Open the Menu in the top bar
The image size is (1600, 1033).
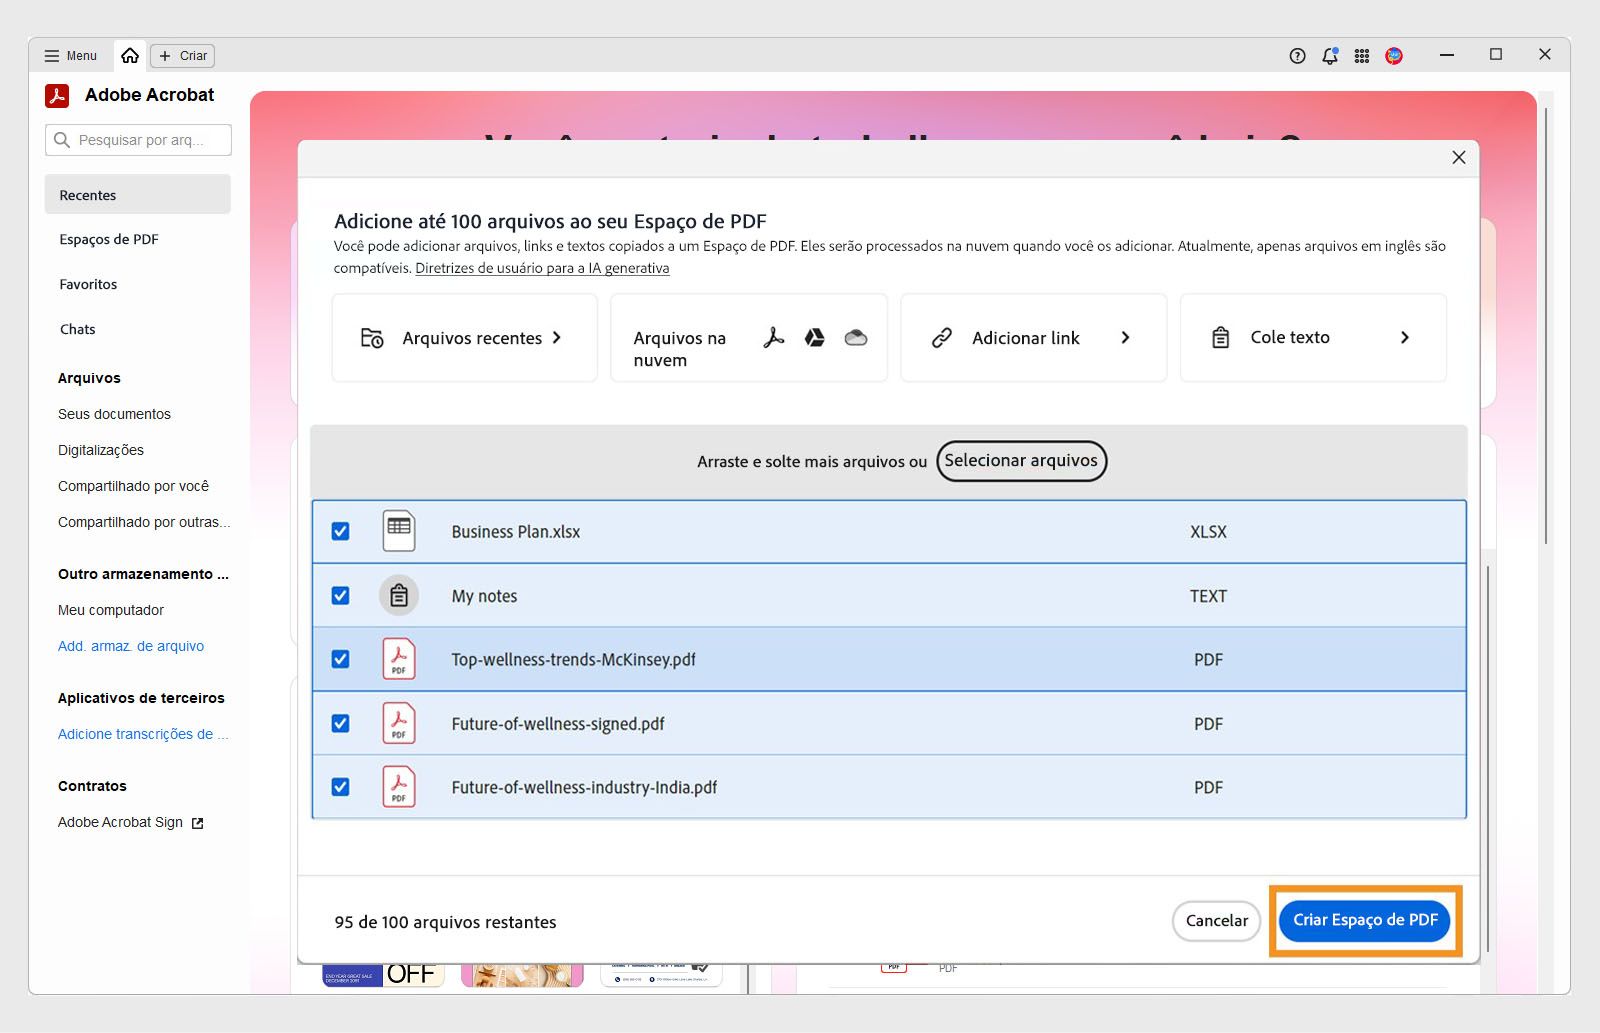pos(68,56)
